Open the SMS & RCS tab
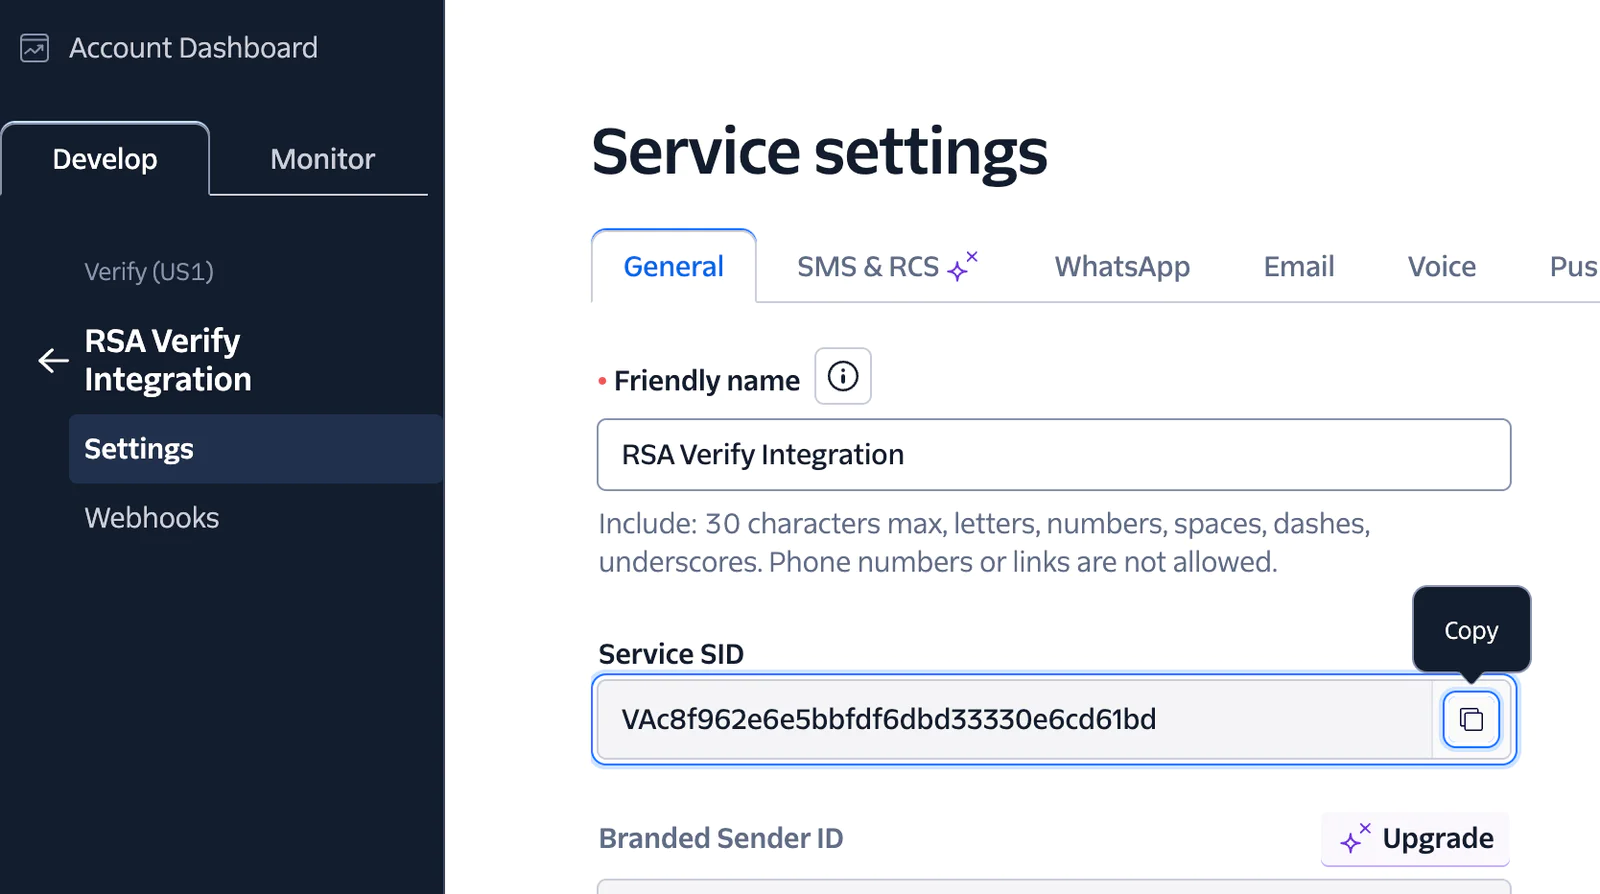Screen dimensions: 1600x894 [887, 266]
